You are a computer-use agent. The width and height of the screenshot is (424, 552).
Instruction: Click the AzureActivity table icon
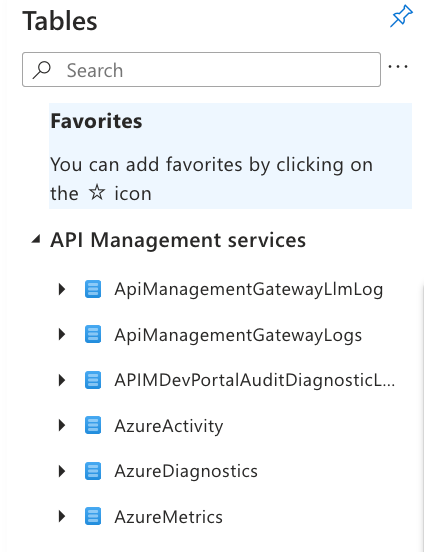click(x=93, y=425)
